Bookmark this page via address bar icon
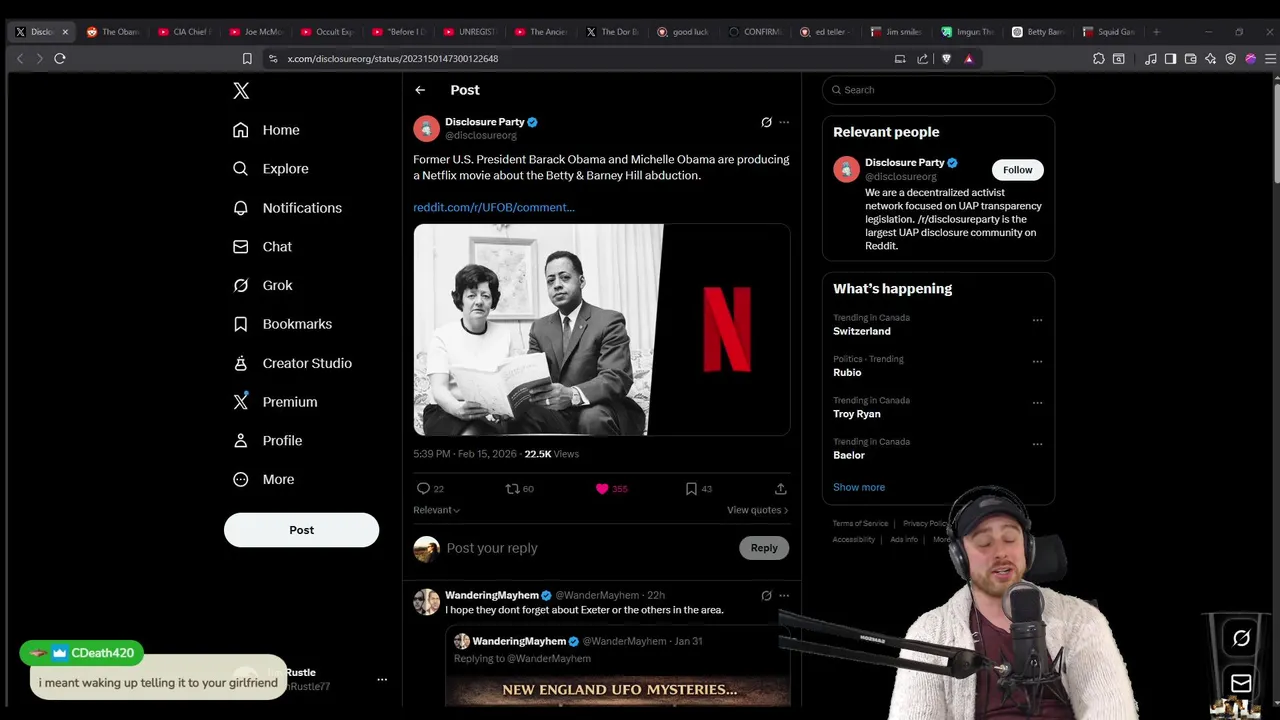Screen dimensions: 1280x720 [x=247, y=59]
